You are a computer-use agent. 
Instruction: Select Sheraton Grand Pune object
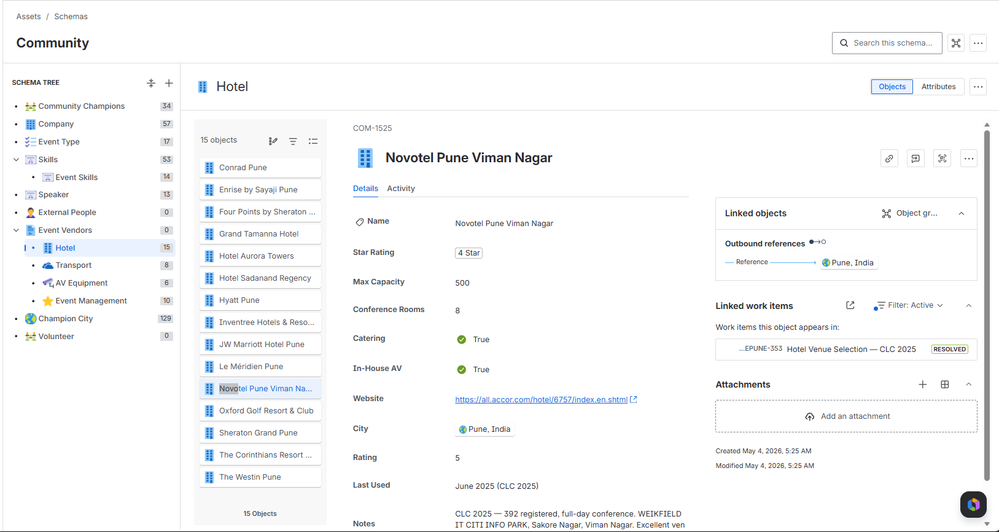coord(260,433)
